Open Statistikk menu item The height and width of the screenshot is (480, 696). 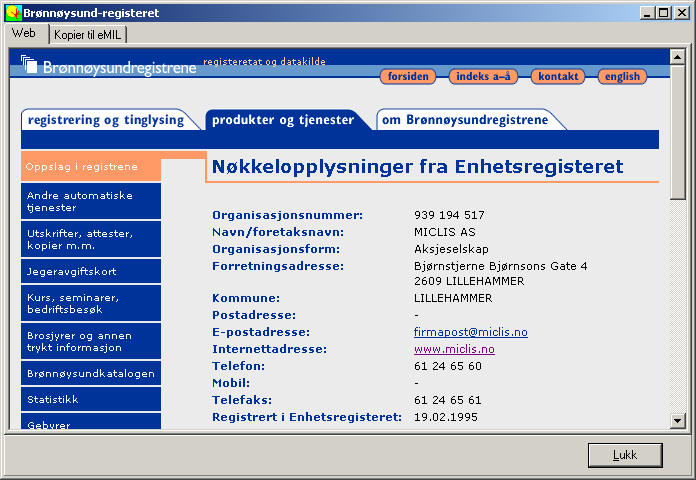(91, 399)
